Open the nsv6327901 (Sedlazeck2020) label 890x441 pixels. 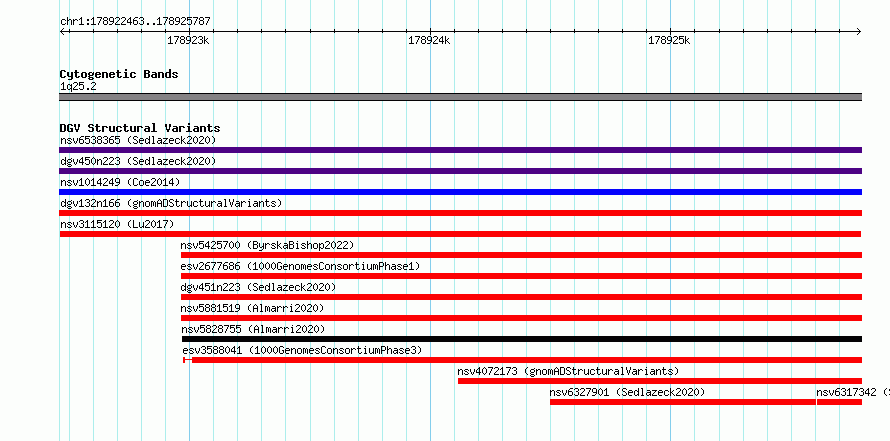[x=627, y=392]
